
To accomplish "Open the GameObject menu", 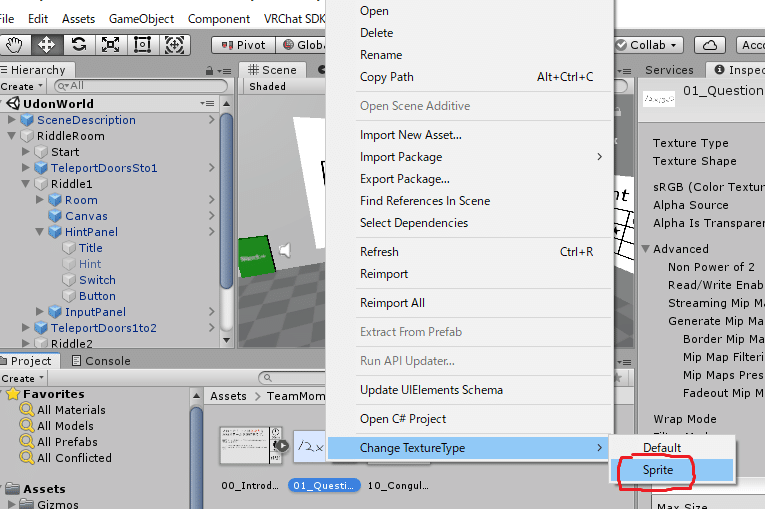I will coord(141,19).
